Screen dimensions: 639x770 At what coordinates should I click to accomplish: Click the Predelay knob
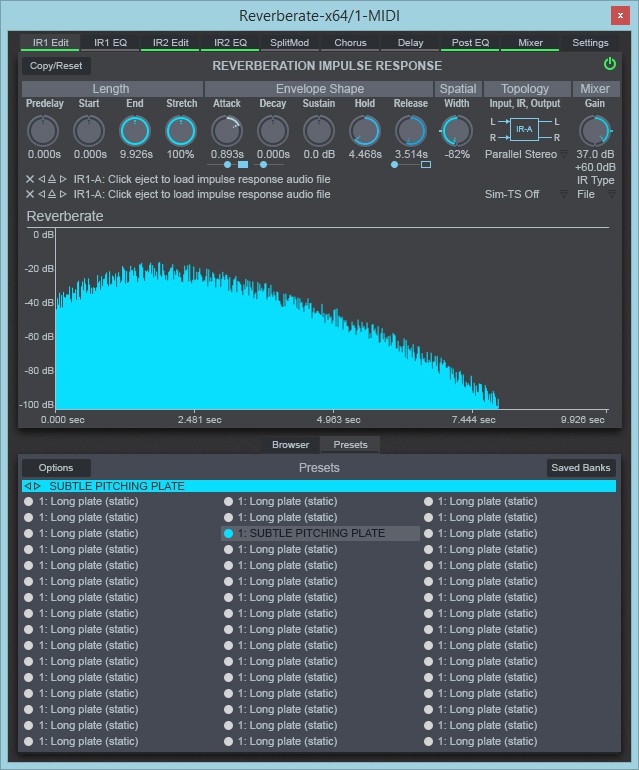coord(42,130)
